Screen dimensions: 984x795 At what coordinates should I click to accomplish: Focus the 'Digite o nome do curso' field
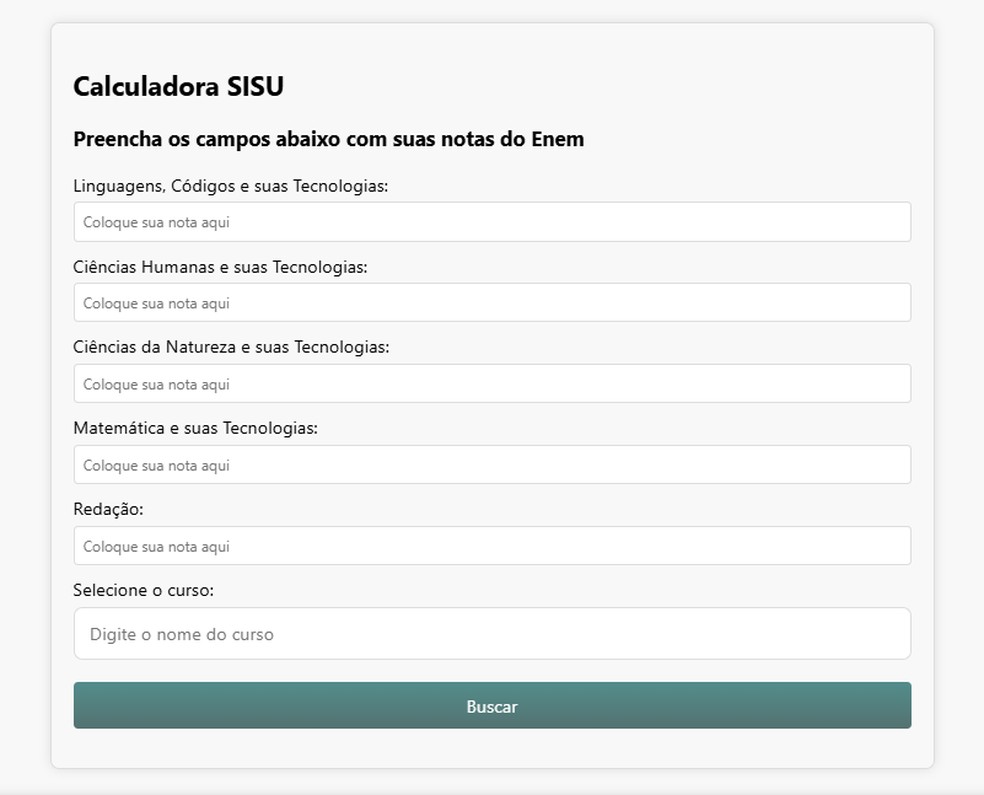[x=492, y=633]
